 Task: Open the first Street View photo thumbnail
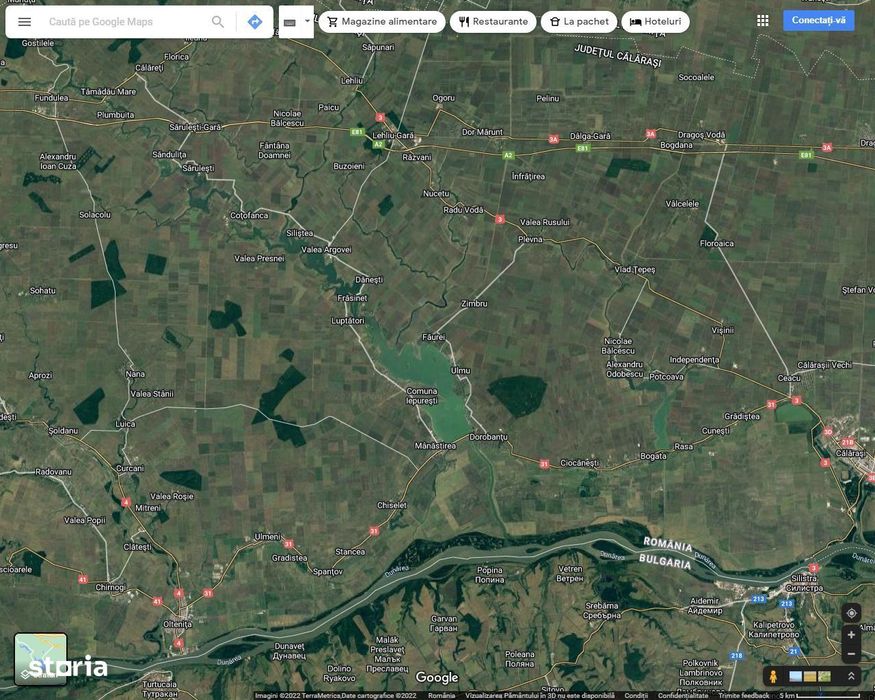[x=796, y=677]
